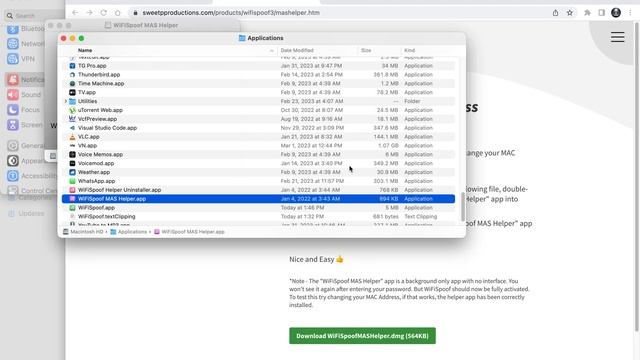Sort by the Size column header
Image resolution: width=640 pixels, height=360 pixels.
coord(366,50)
